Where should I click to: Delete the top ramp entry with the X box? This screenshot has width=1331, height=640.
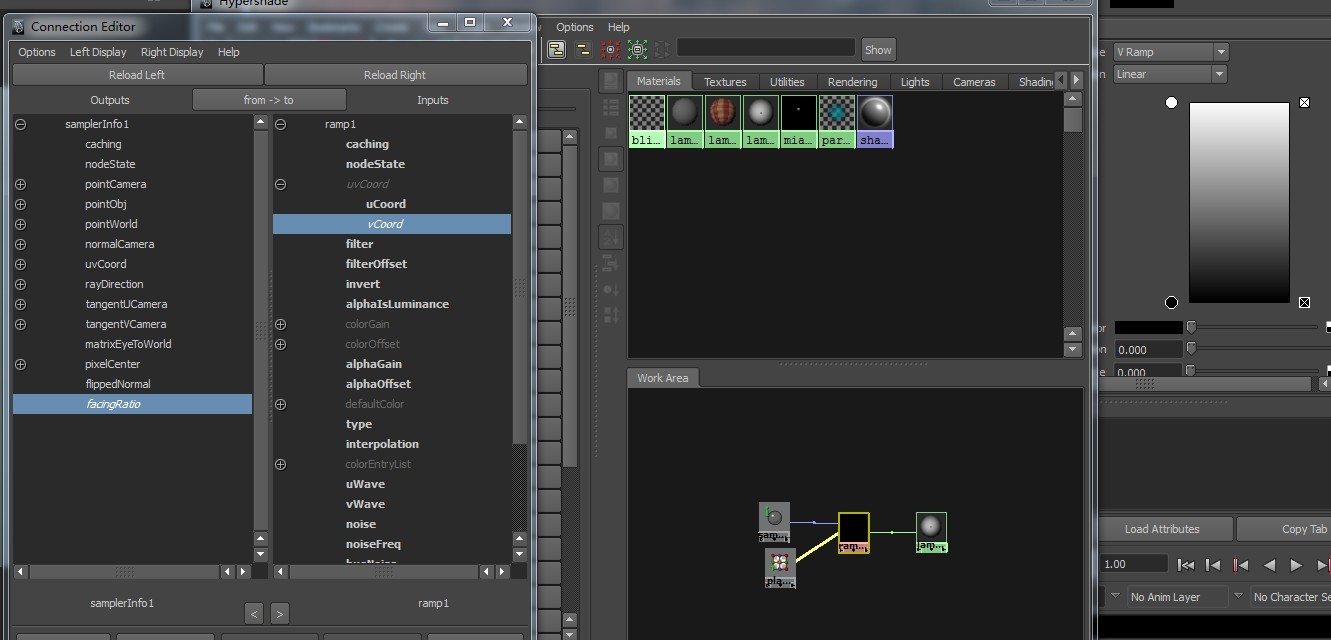coord(1304,103)
